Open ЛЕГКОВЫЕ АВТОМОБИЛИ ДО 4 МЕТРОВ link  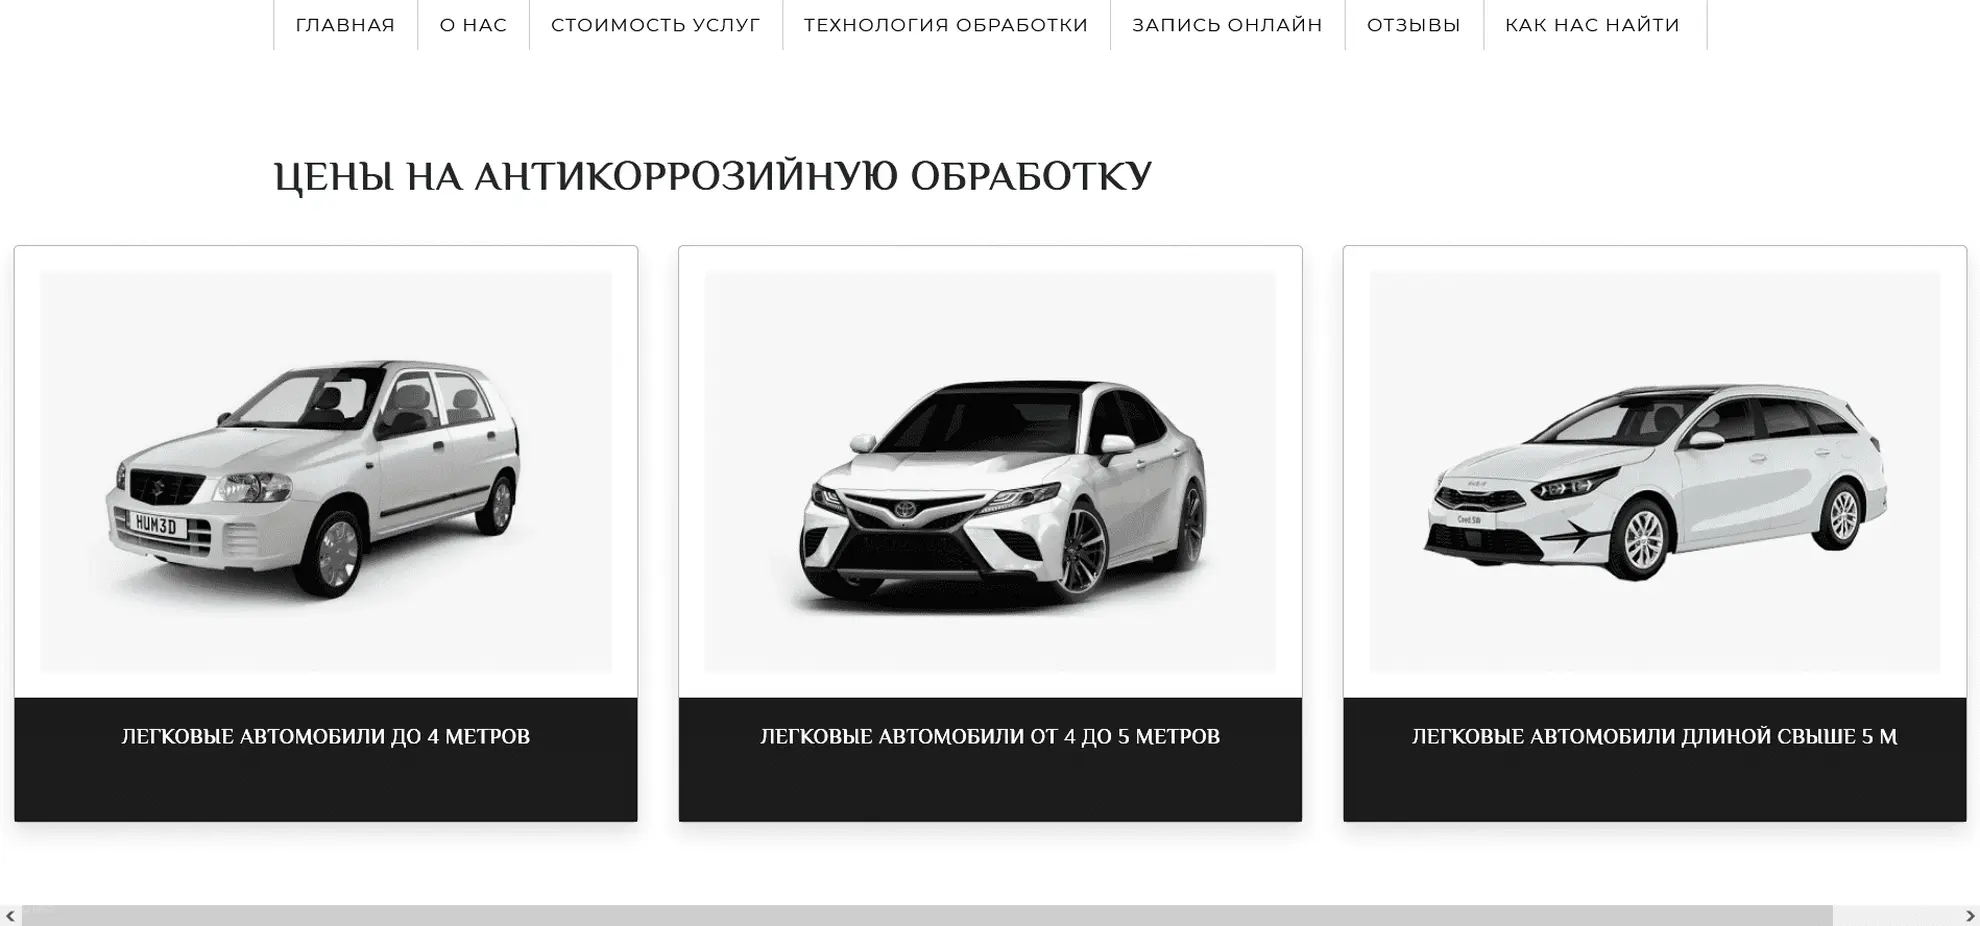tap(326, 737)
